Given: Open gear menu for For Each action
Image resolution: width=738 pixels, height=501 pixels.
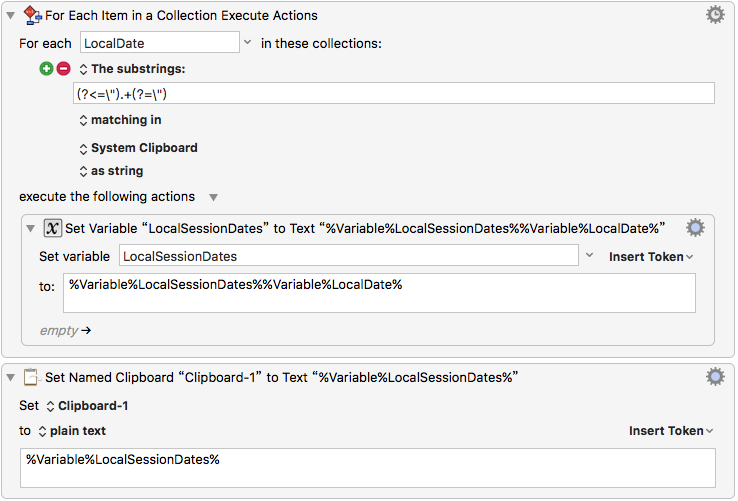Looking at the screenshot, I should [x=714, y=15].
